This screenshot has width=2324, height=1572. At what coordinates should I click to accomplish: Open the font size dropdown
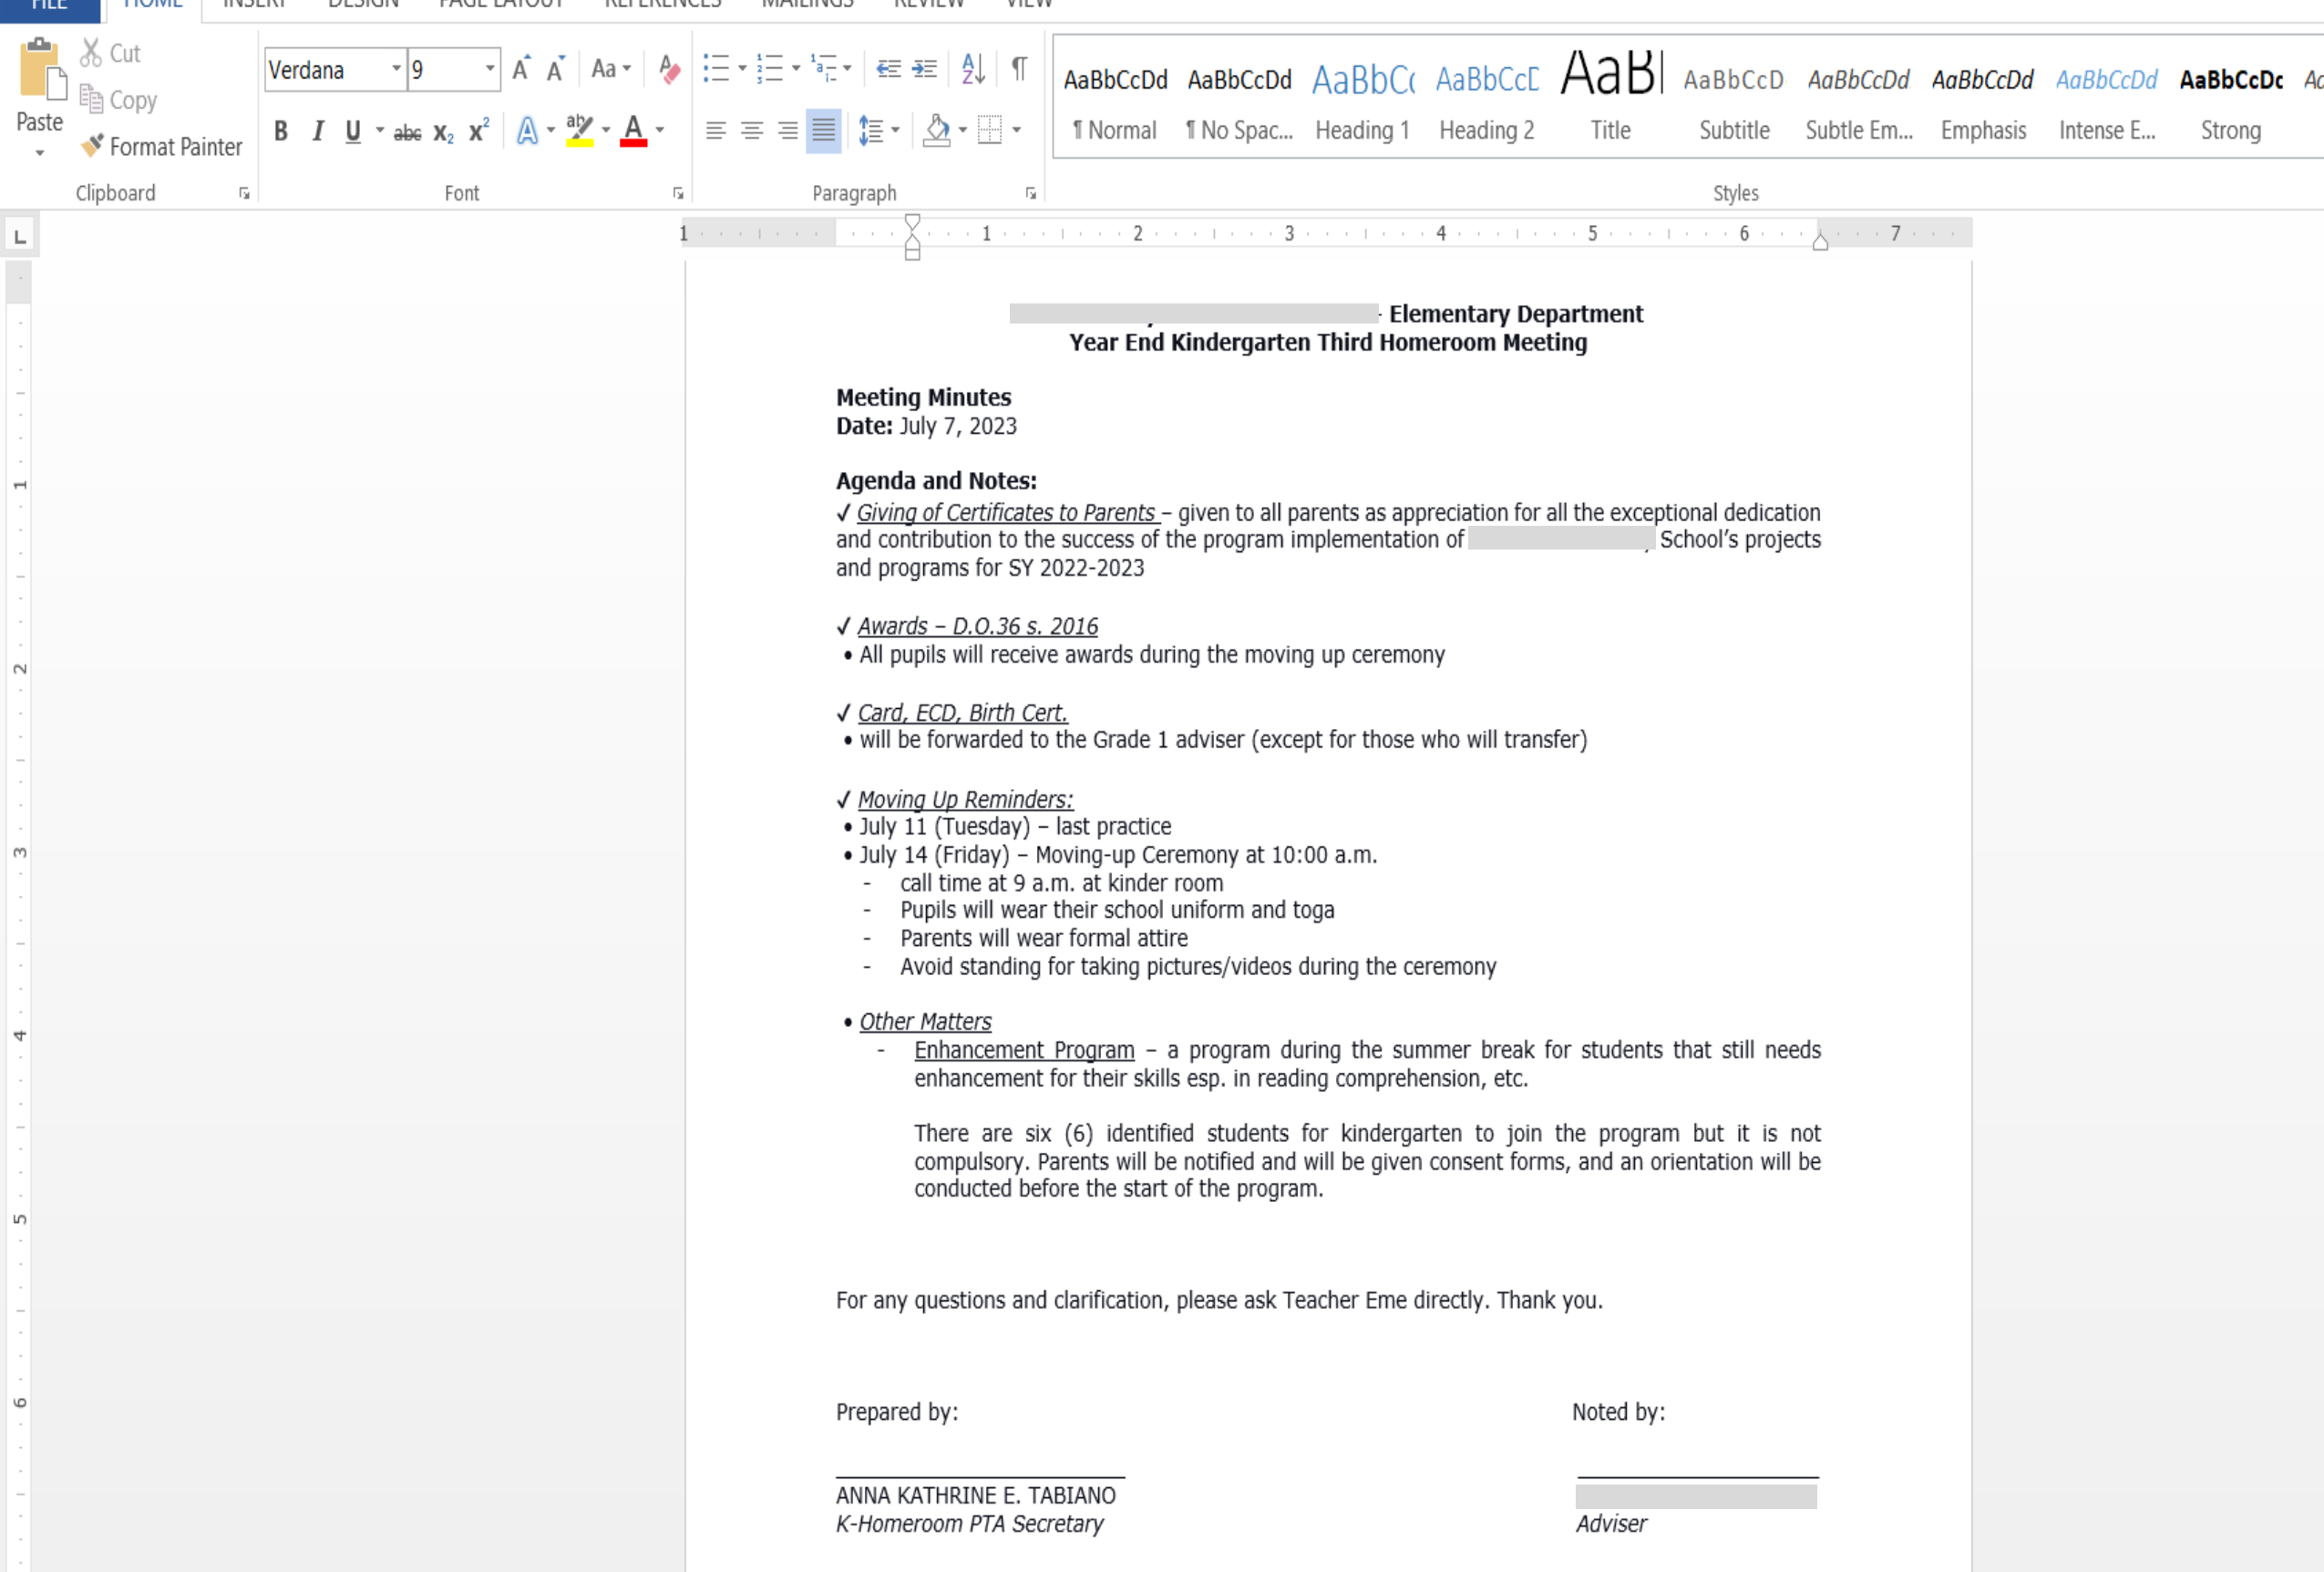pyautogui.click(x=490, y=69)
